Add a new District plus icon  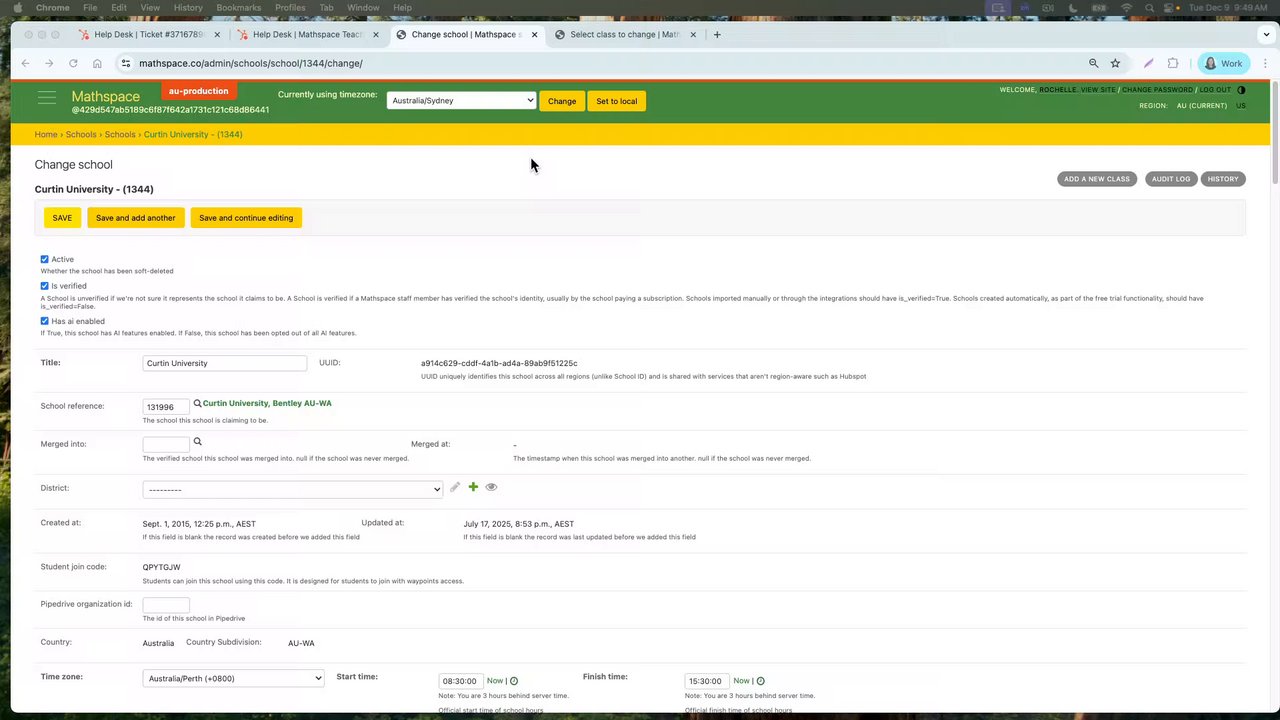(x=473, y=487)
